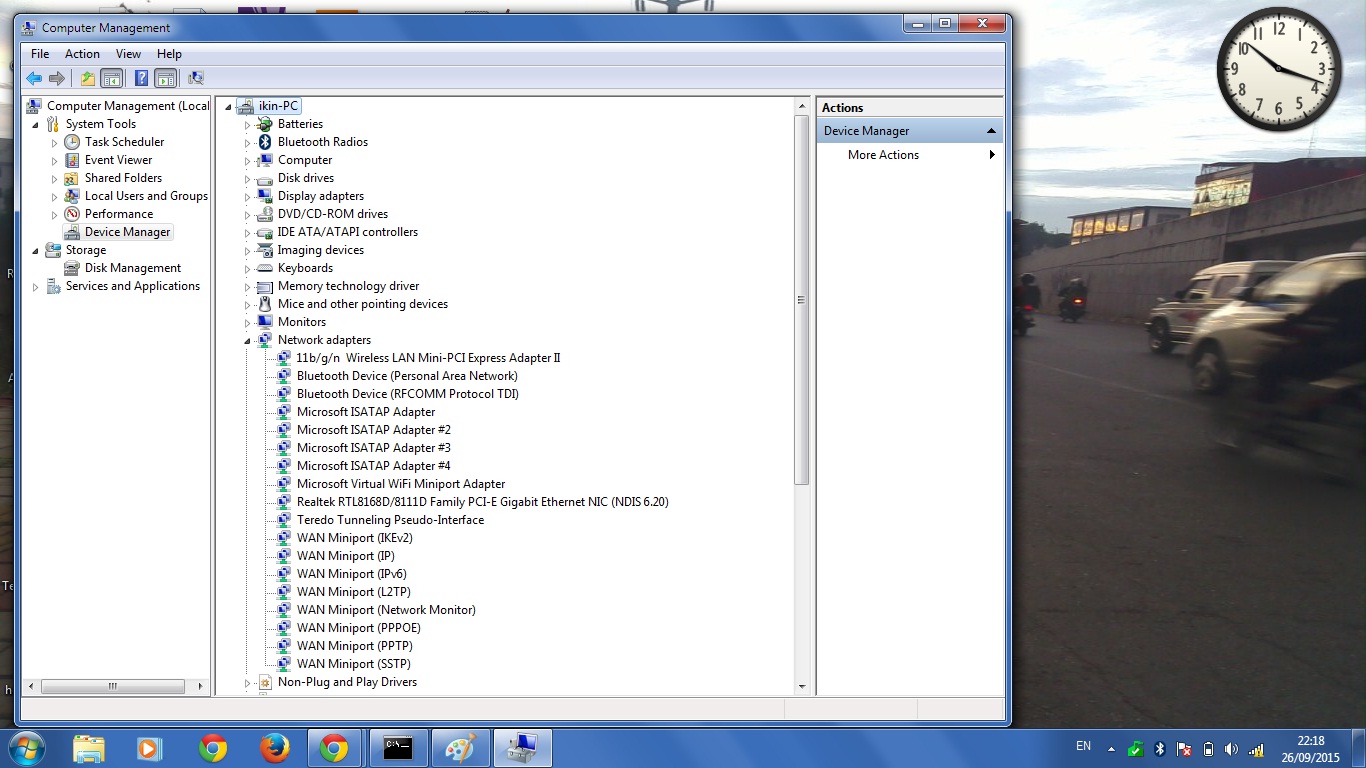Image resolution: width=1366 pixels, height=768 pixels.
Task: Click the Back arrow toolbar button
Action: point(34,78)
